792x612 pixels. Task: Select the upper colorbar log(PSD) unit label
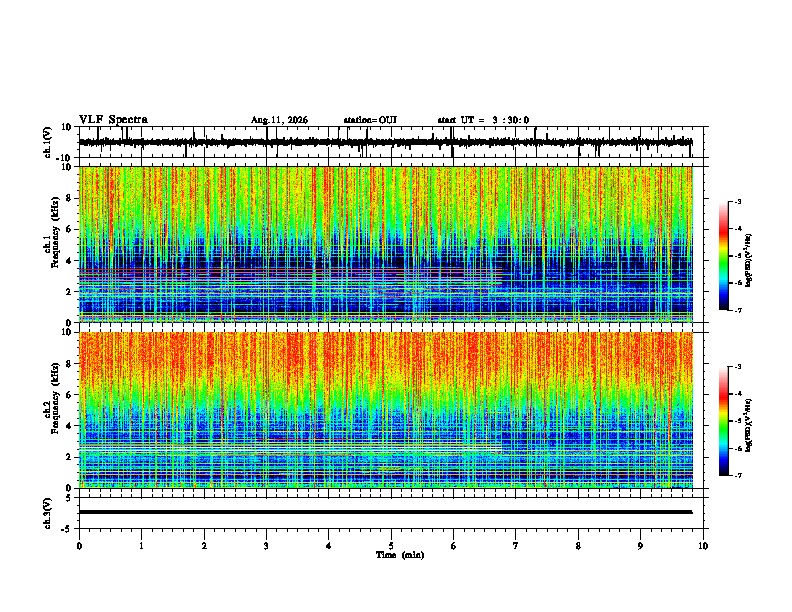coord(748,261)
